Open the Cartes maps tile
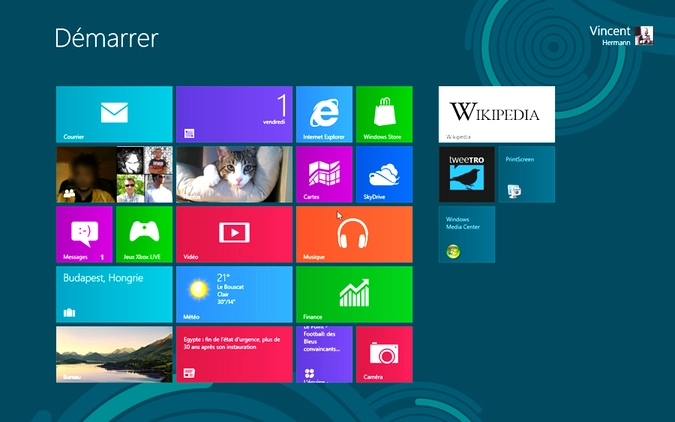675x422 pixels. [324, 174]
